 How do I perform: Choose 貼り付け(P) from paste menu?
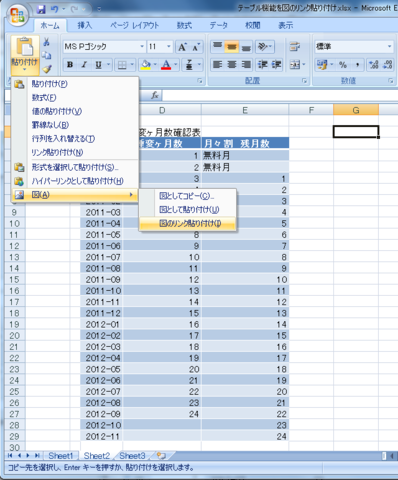(x=75, y=84)
